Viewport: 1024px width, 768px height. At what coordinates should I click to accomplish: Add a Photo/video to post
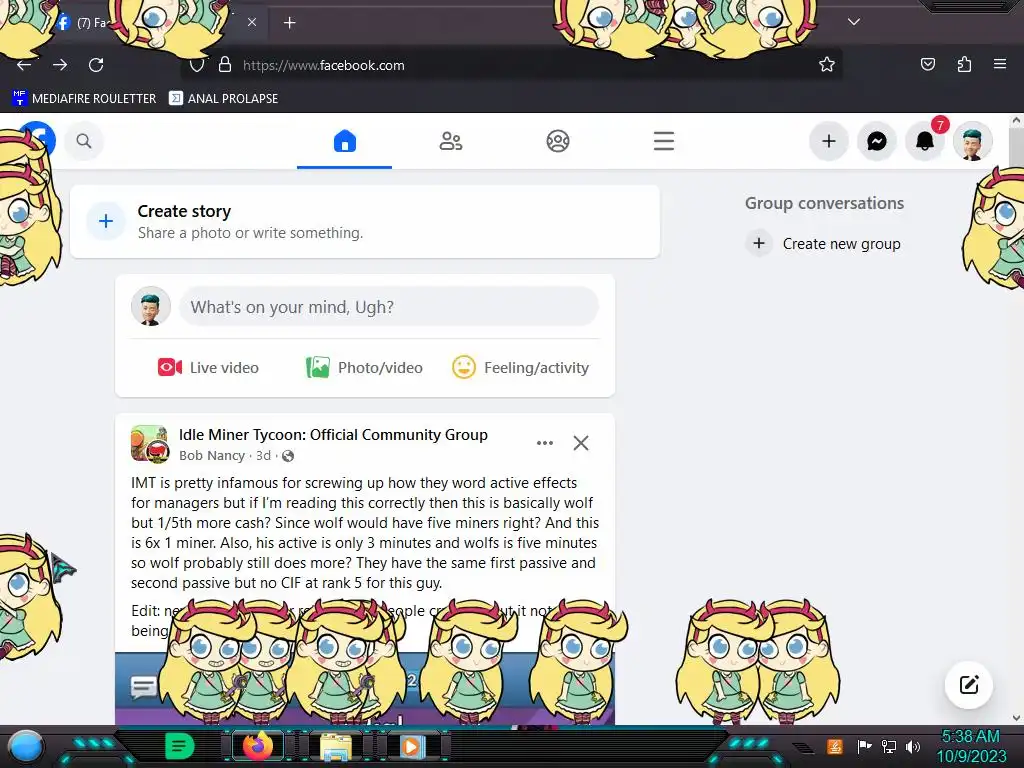click(x=364, y=368)
